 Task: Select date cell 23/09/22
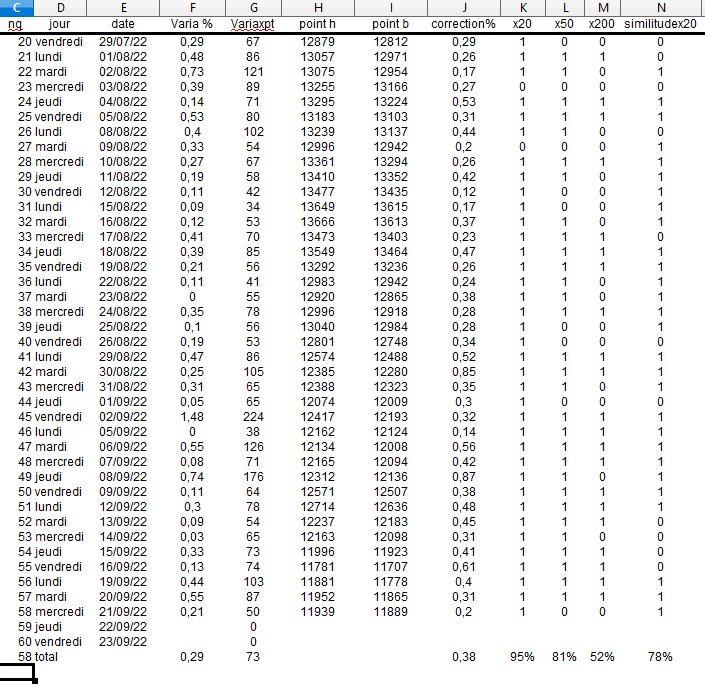pos(123,642)
